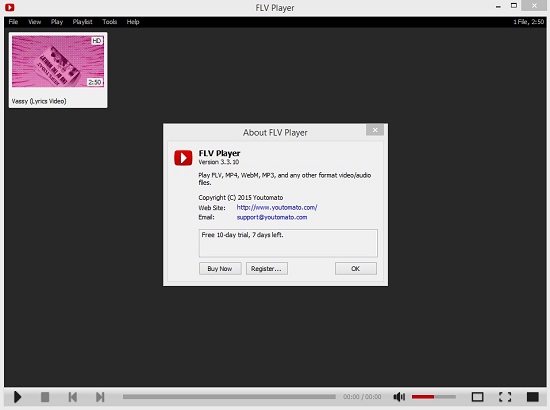The height and width of the screenshot is (410, 550).
Task: Confirm the About dialog with OK
Action: pos(356,269)
